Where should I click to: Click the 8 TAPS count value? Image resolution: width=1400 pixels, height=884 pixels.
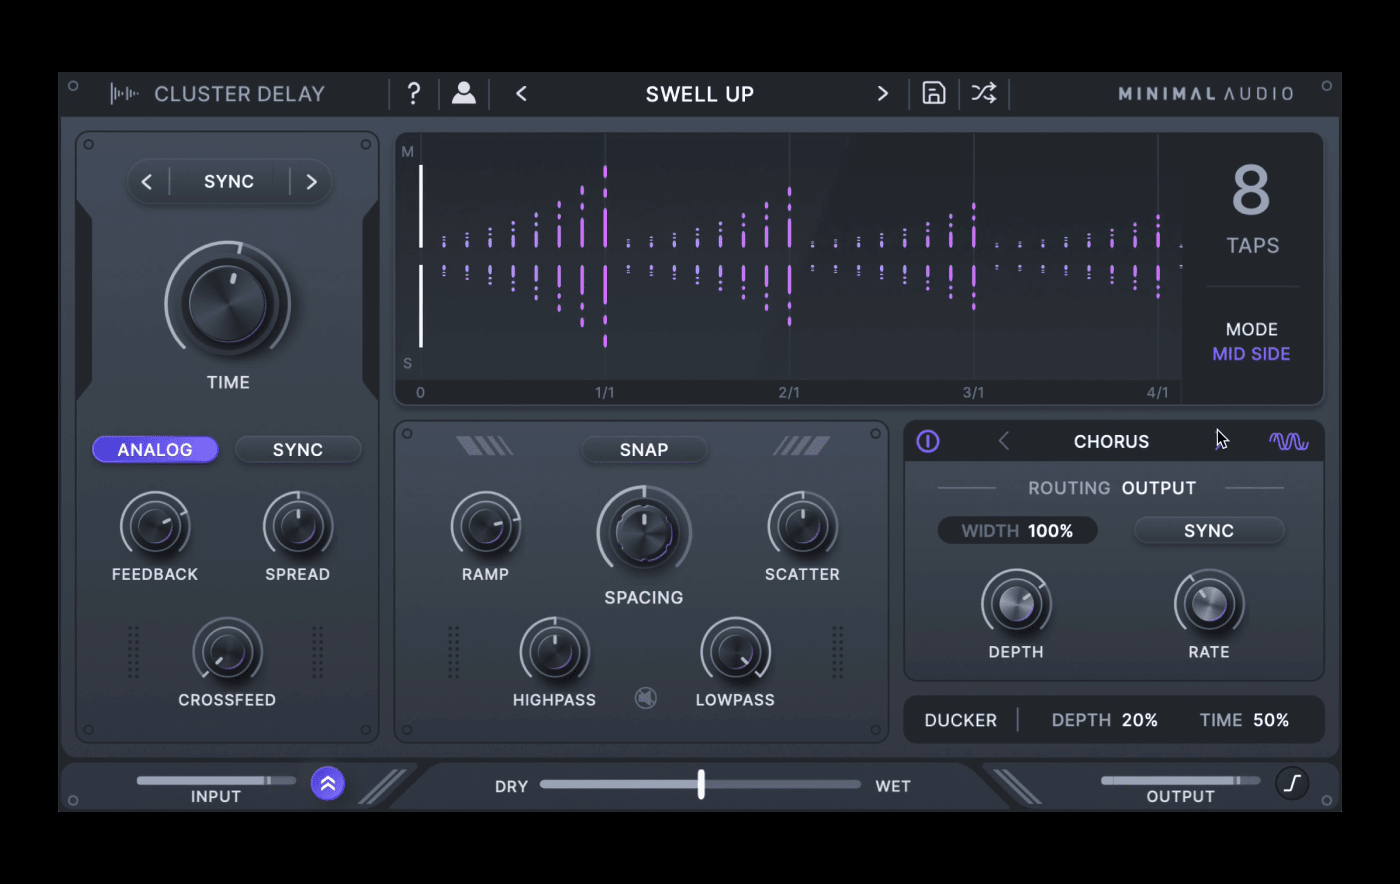tap(1251, 191)
